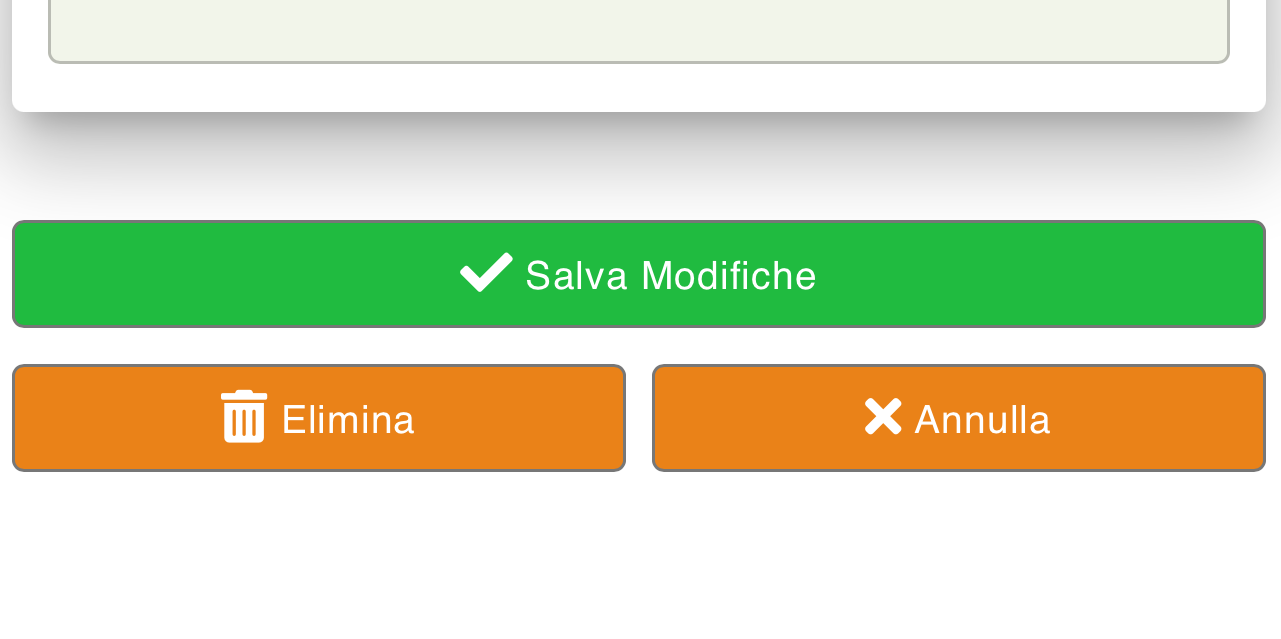Delete the item using Elimina

318,417
